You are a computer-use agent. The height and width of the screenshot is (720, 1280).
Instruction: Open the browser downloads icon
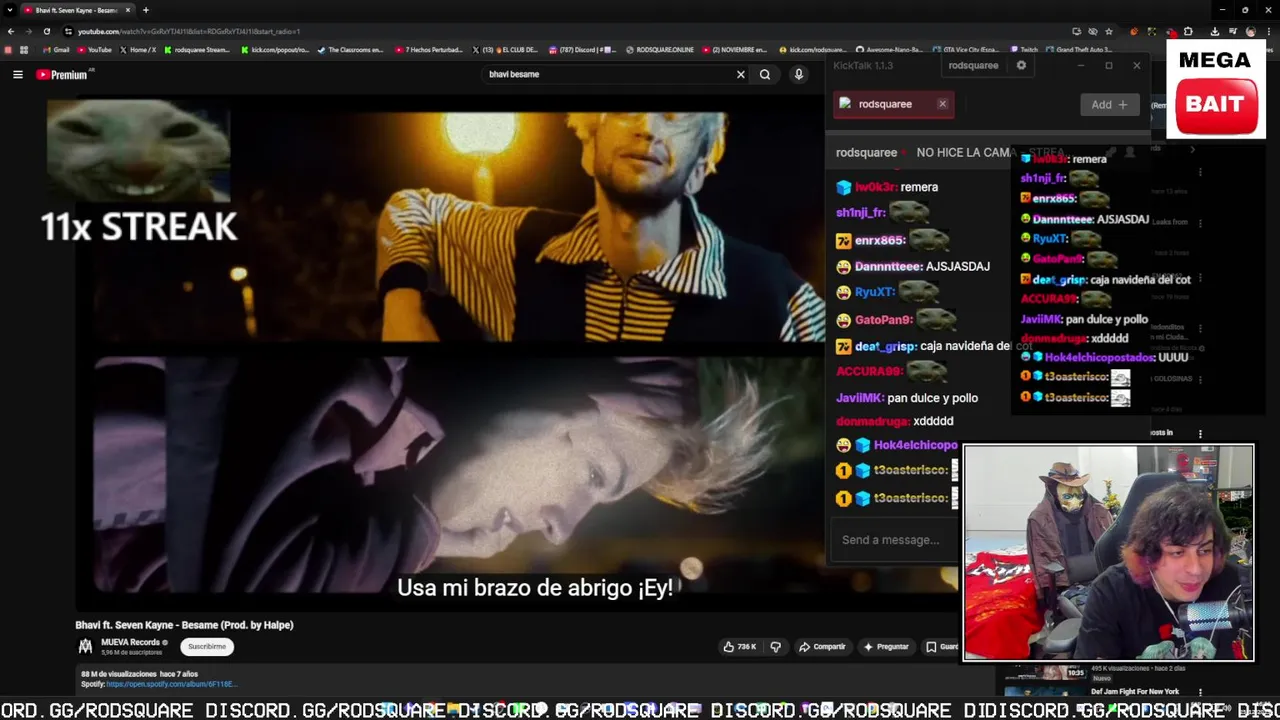point(1214,31)
